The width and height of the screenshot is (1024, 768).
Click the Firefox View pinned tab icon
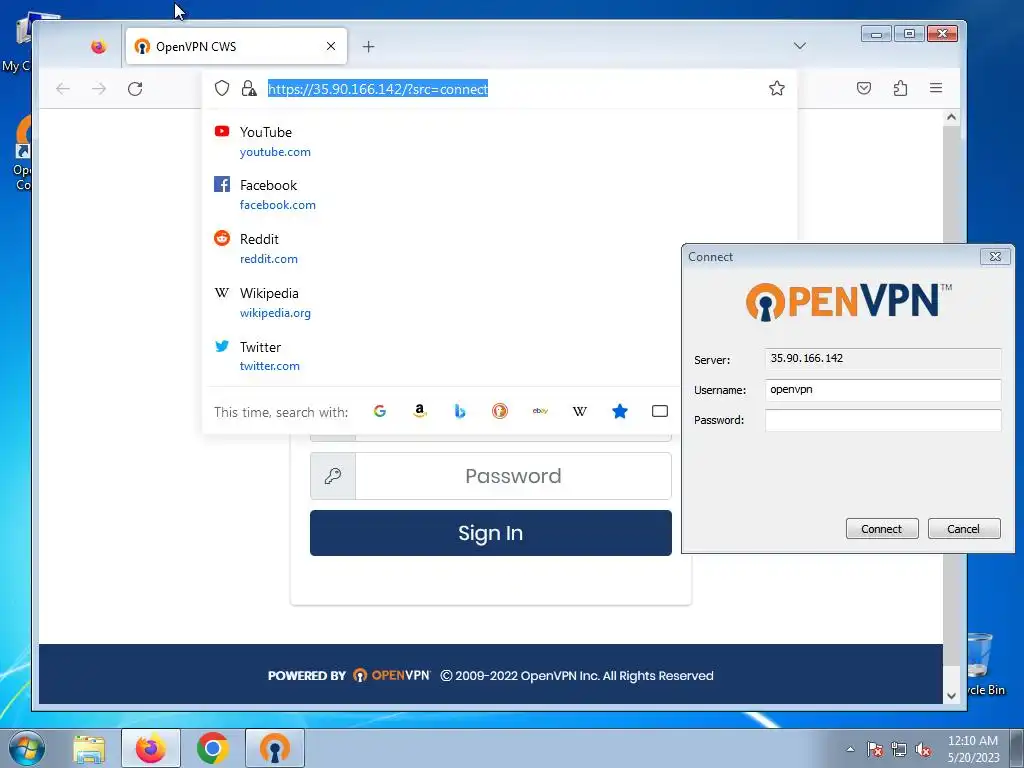tap(99, 46)
